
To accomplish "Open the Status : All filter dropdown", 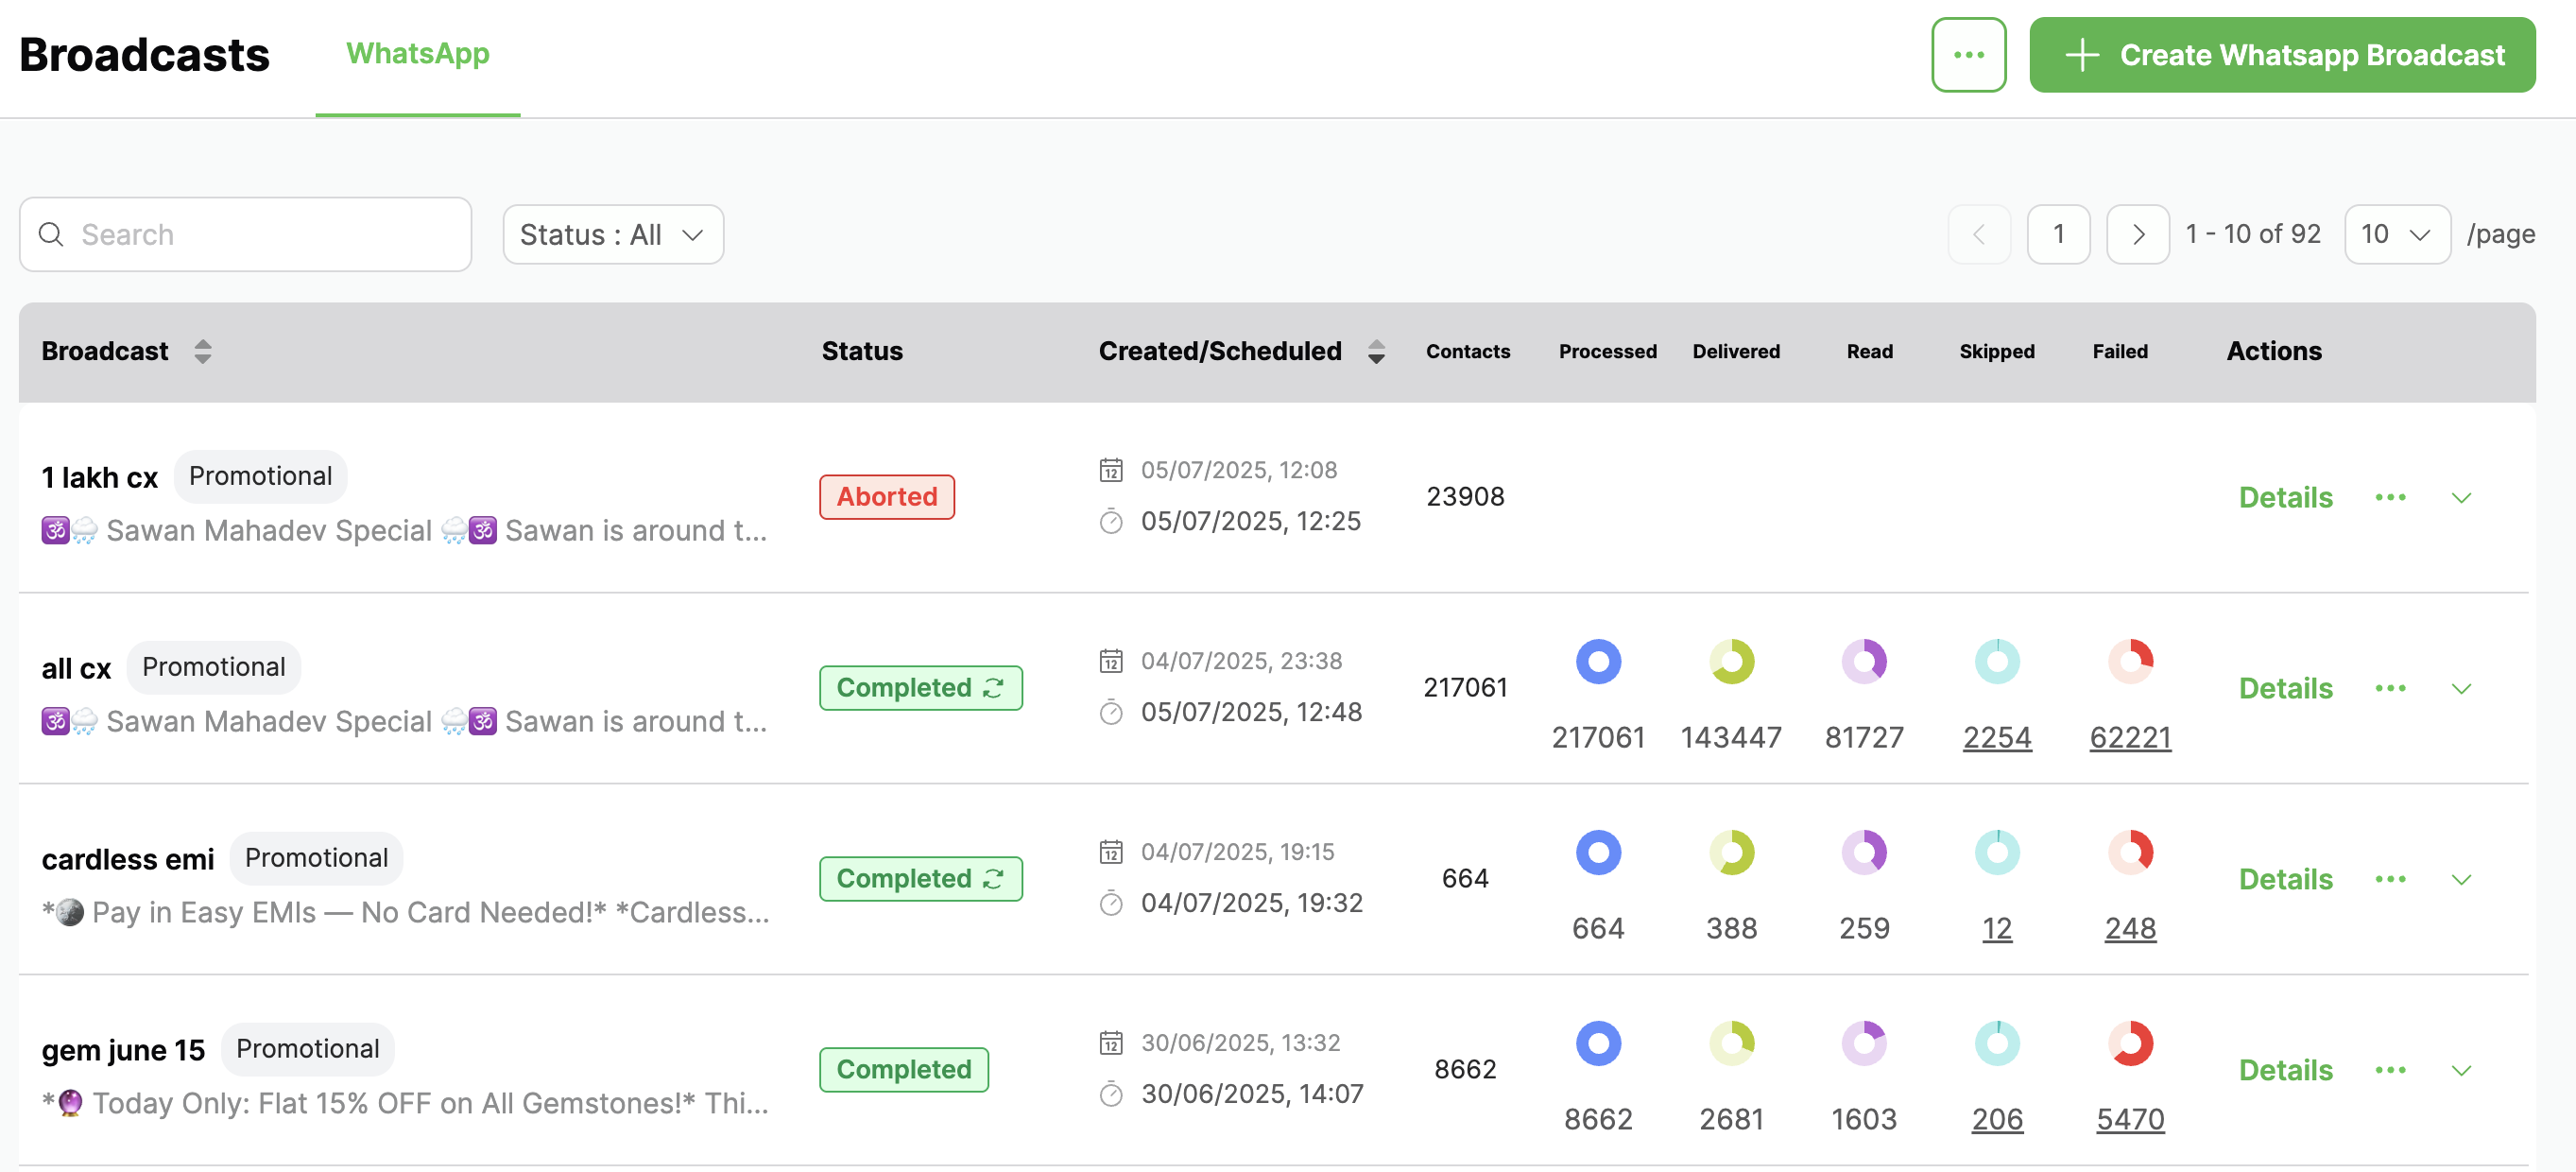I will point(612,235).
